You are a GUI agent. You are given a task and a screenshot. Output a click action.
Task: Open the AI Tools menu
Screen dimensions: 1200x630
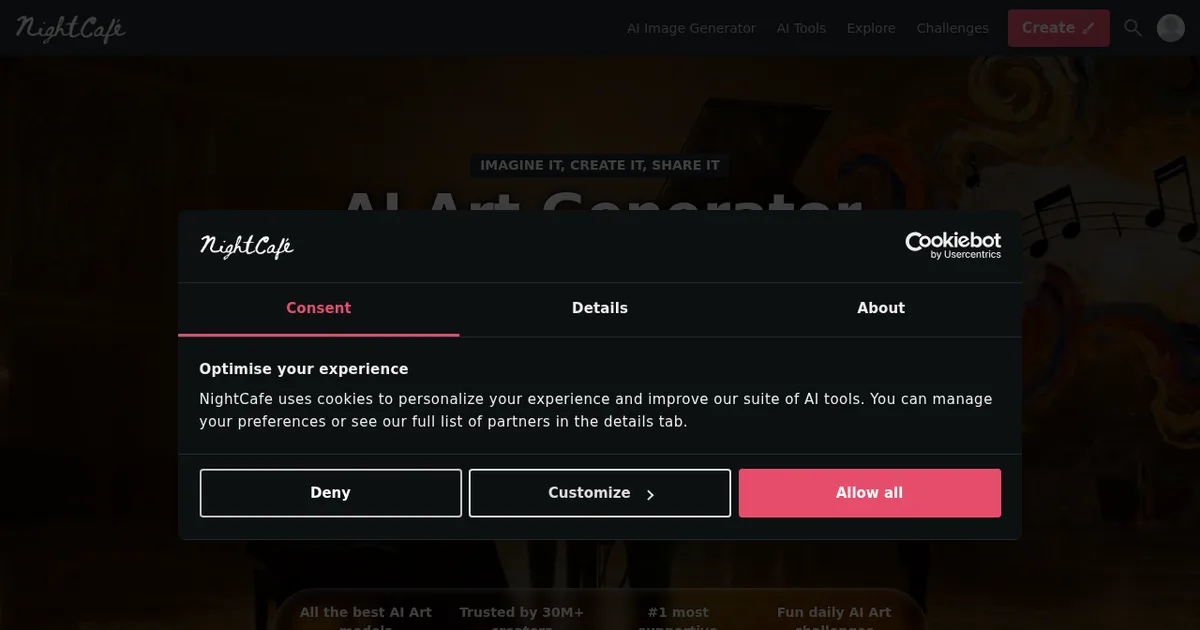pos(801,28)
